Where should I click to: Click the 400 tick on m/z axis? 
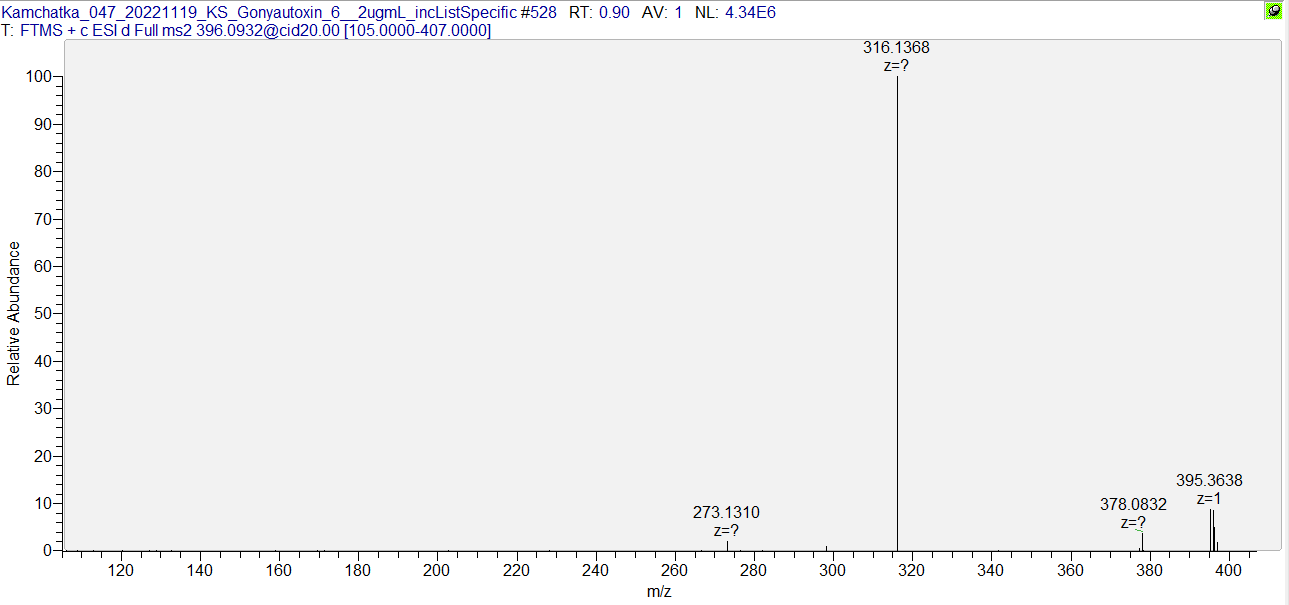click(1228, 570)
